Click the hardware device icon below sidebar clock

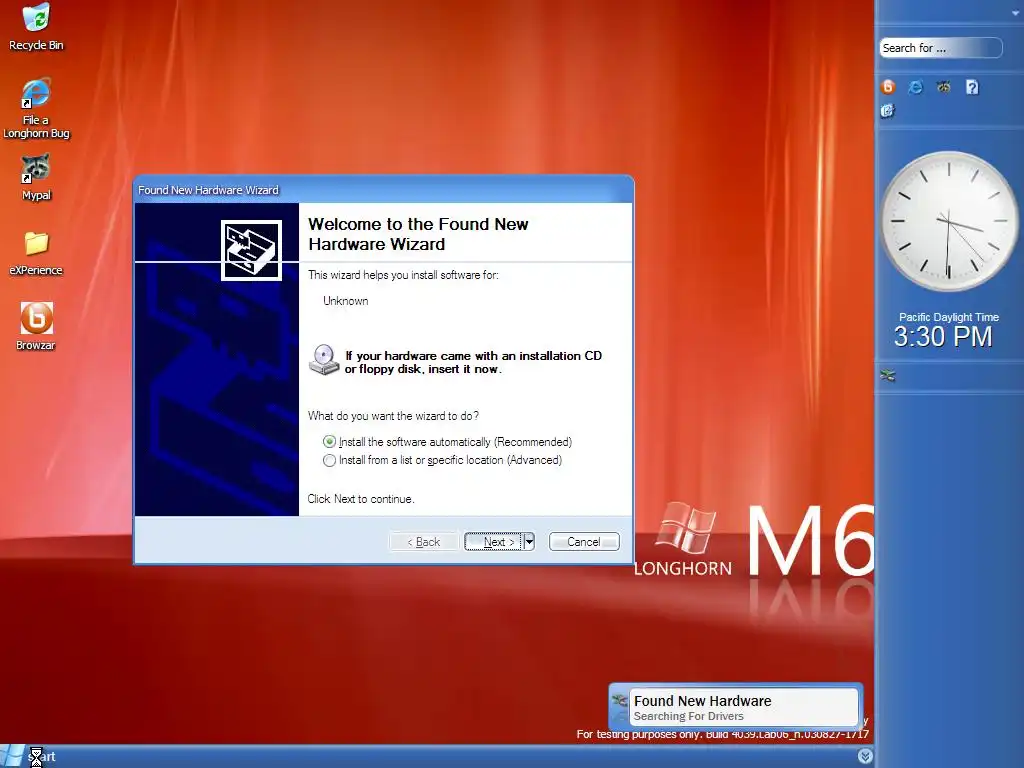[x=888, y=376]
